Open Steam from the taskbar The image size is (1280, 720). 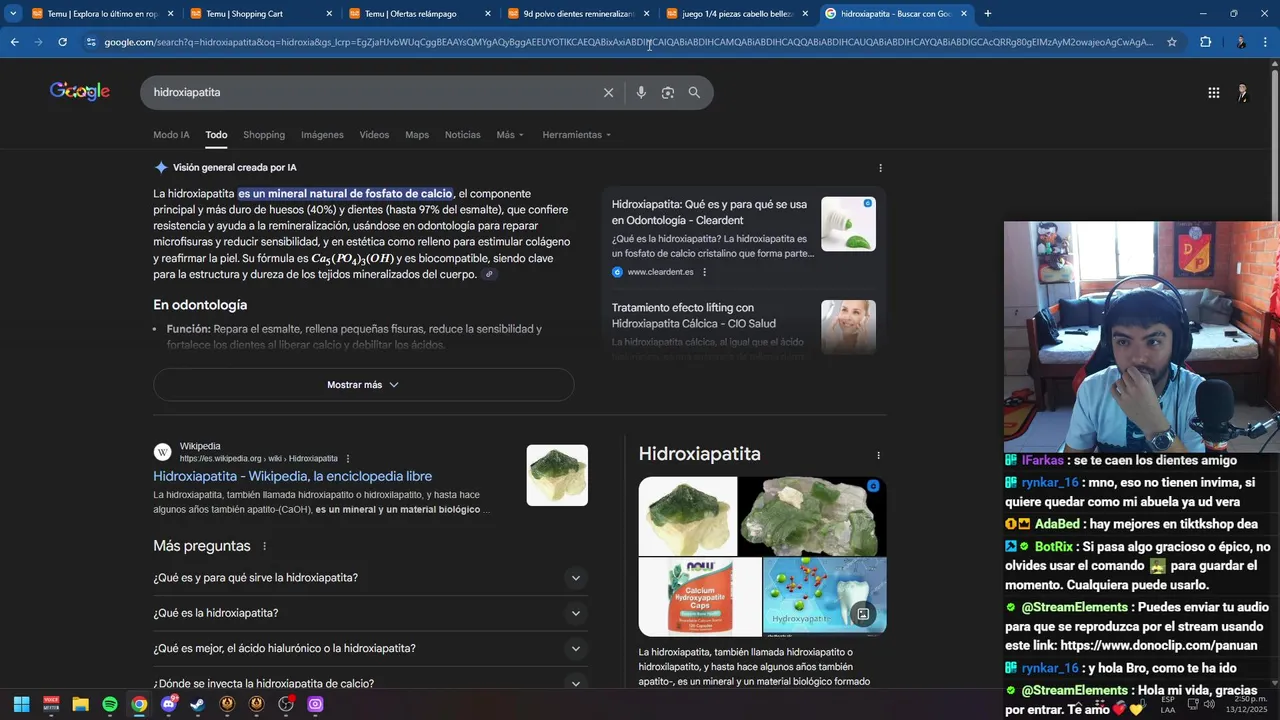197,704
